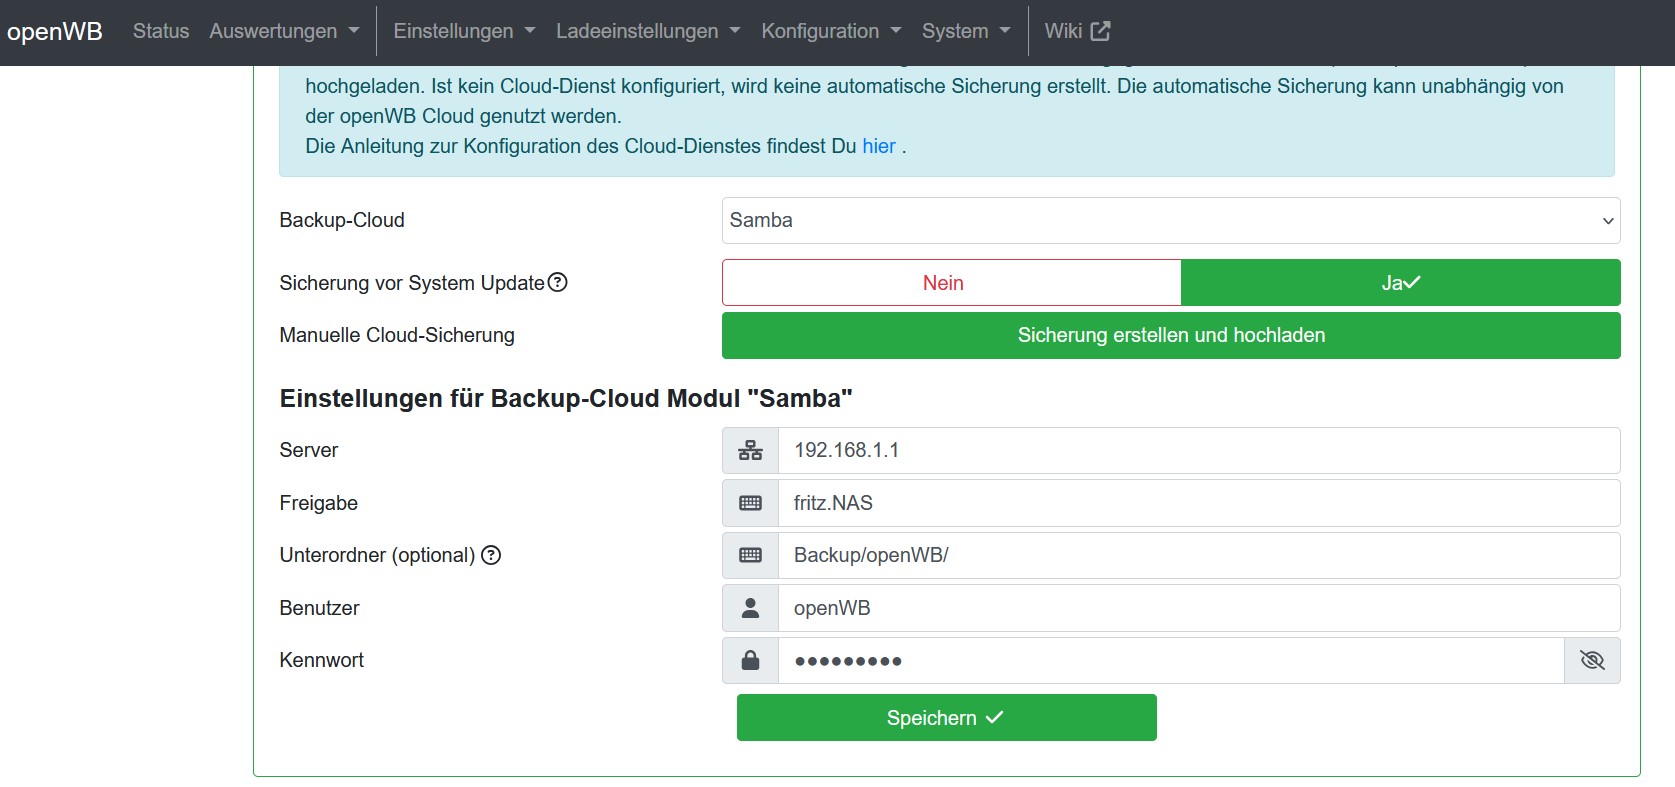The image size is (1675, 787).
Task: Toggle password visibility with the eye icon
Action: point(1592,661)
